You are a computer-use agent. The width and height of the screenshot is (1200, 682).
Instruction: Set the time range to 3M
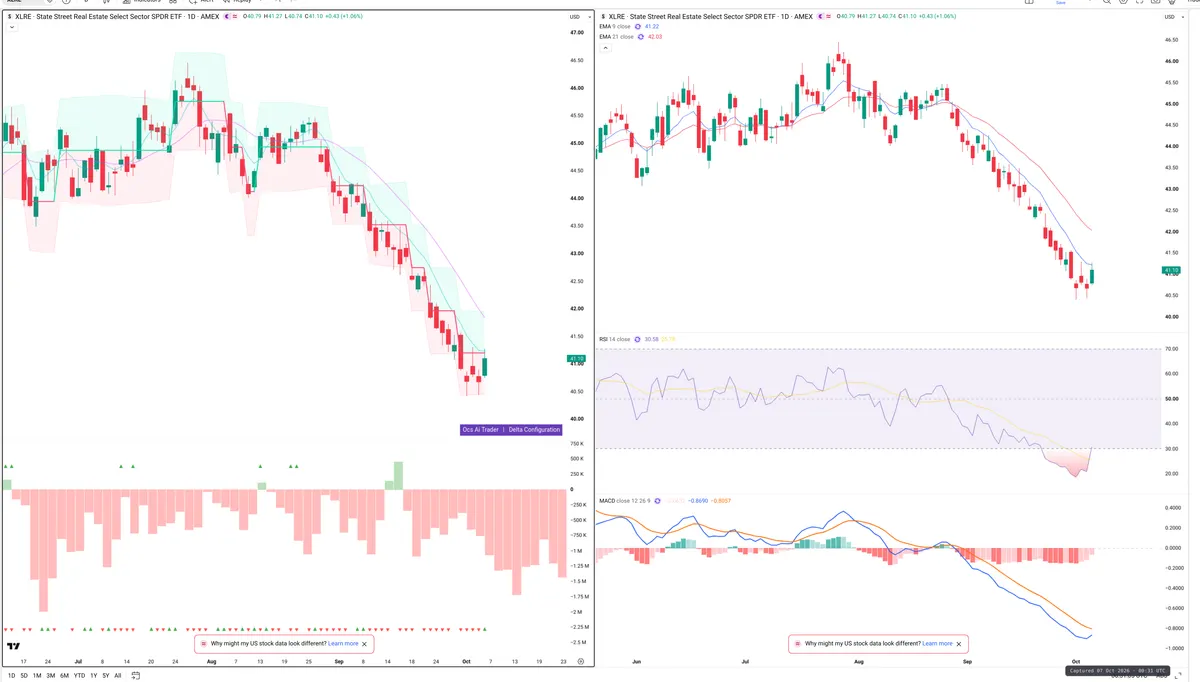pyautogui.click(x=51, y=675)
